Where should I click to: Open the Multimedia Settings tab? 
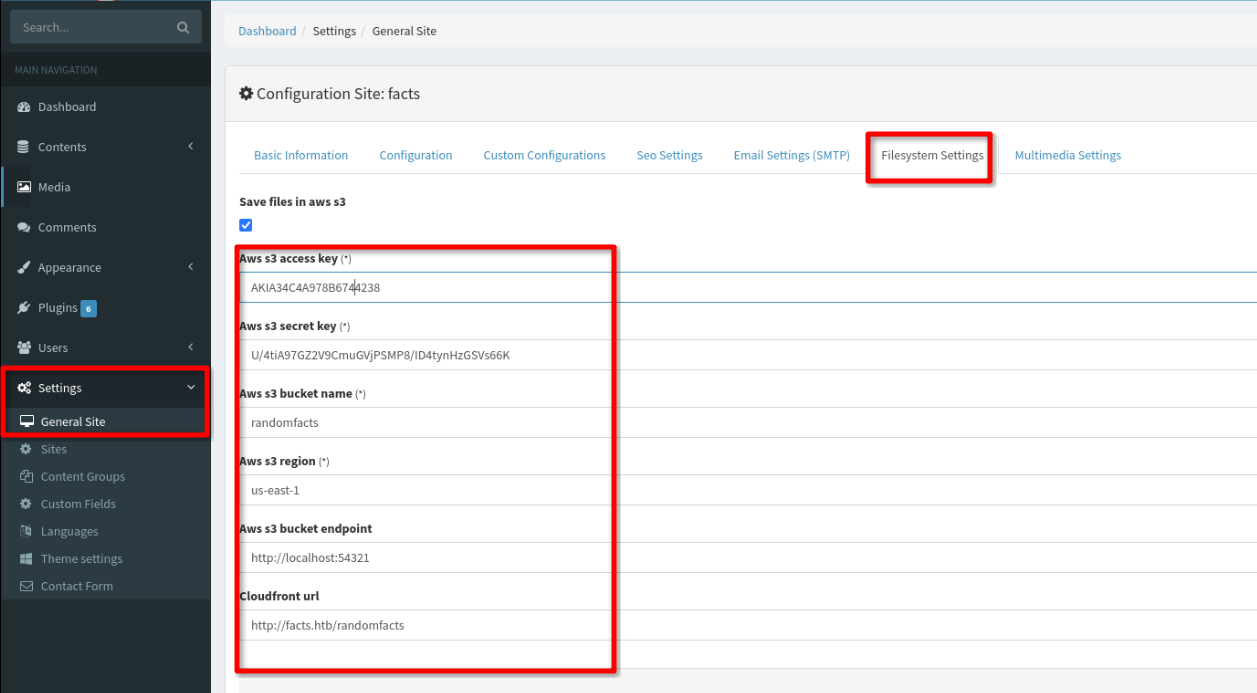pos(1067,155)
